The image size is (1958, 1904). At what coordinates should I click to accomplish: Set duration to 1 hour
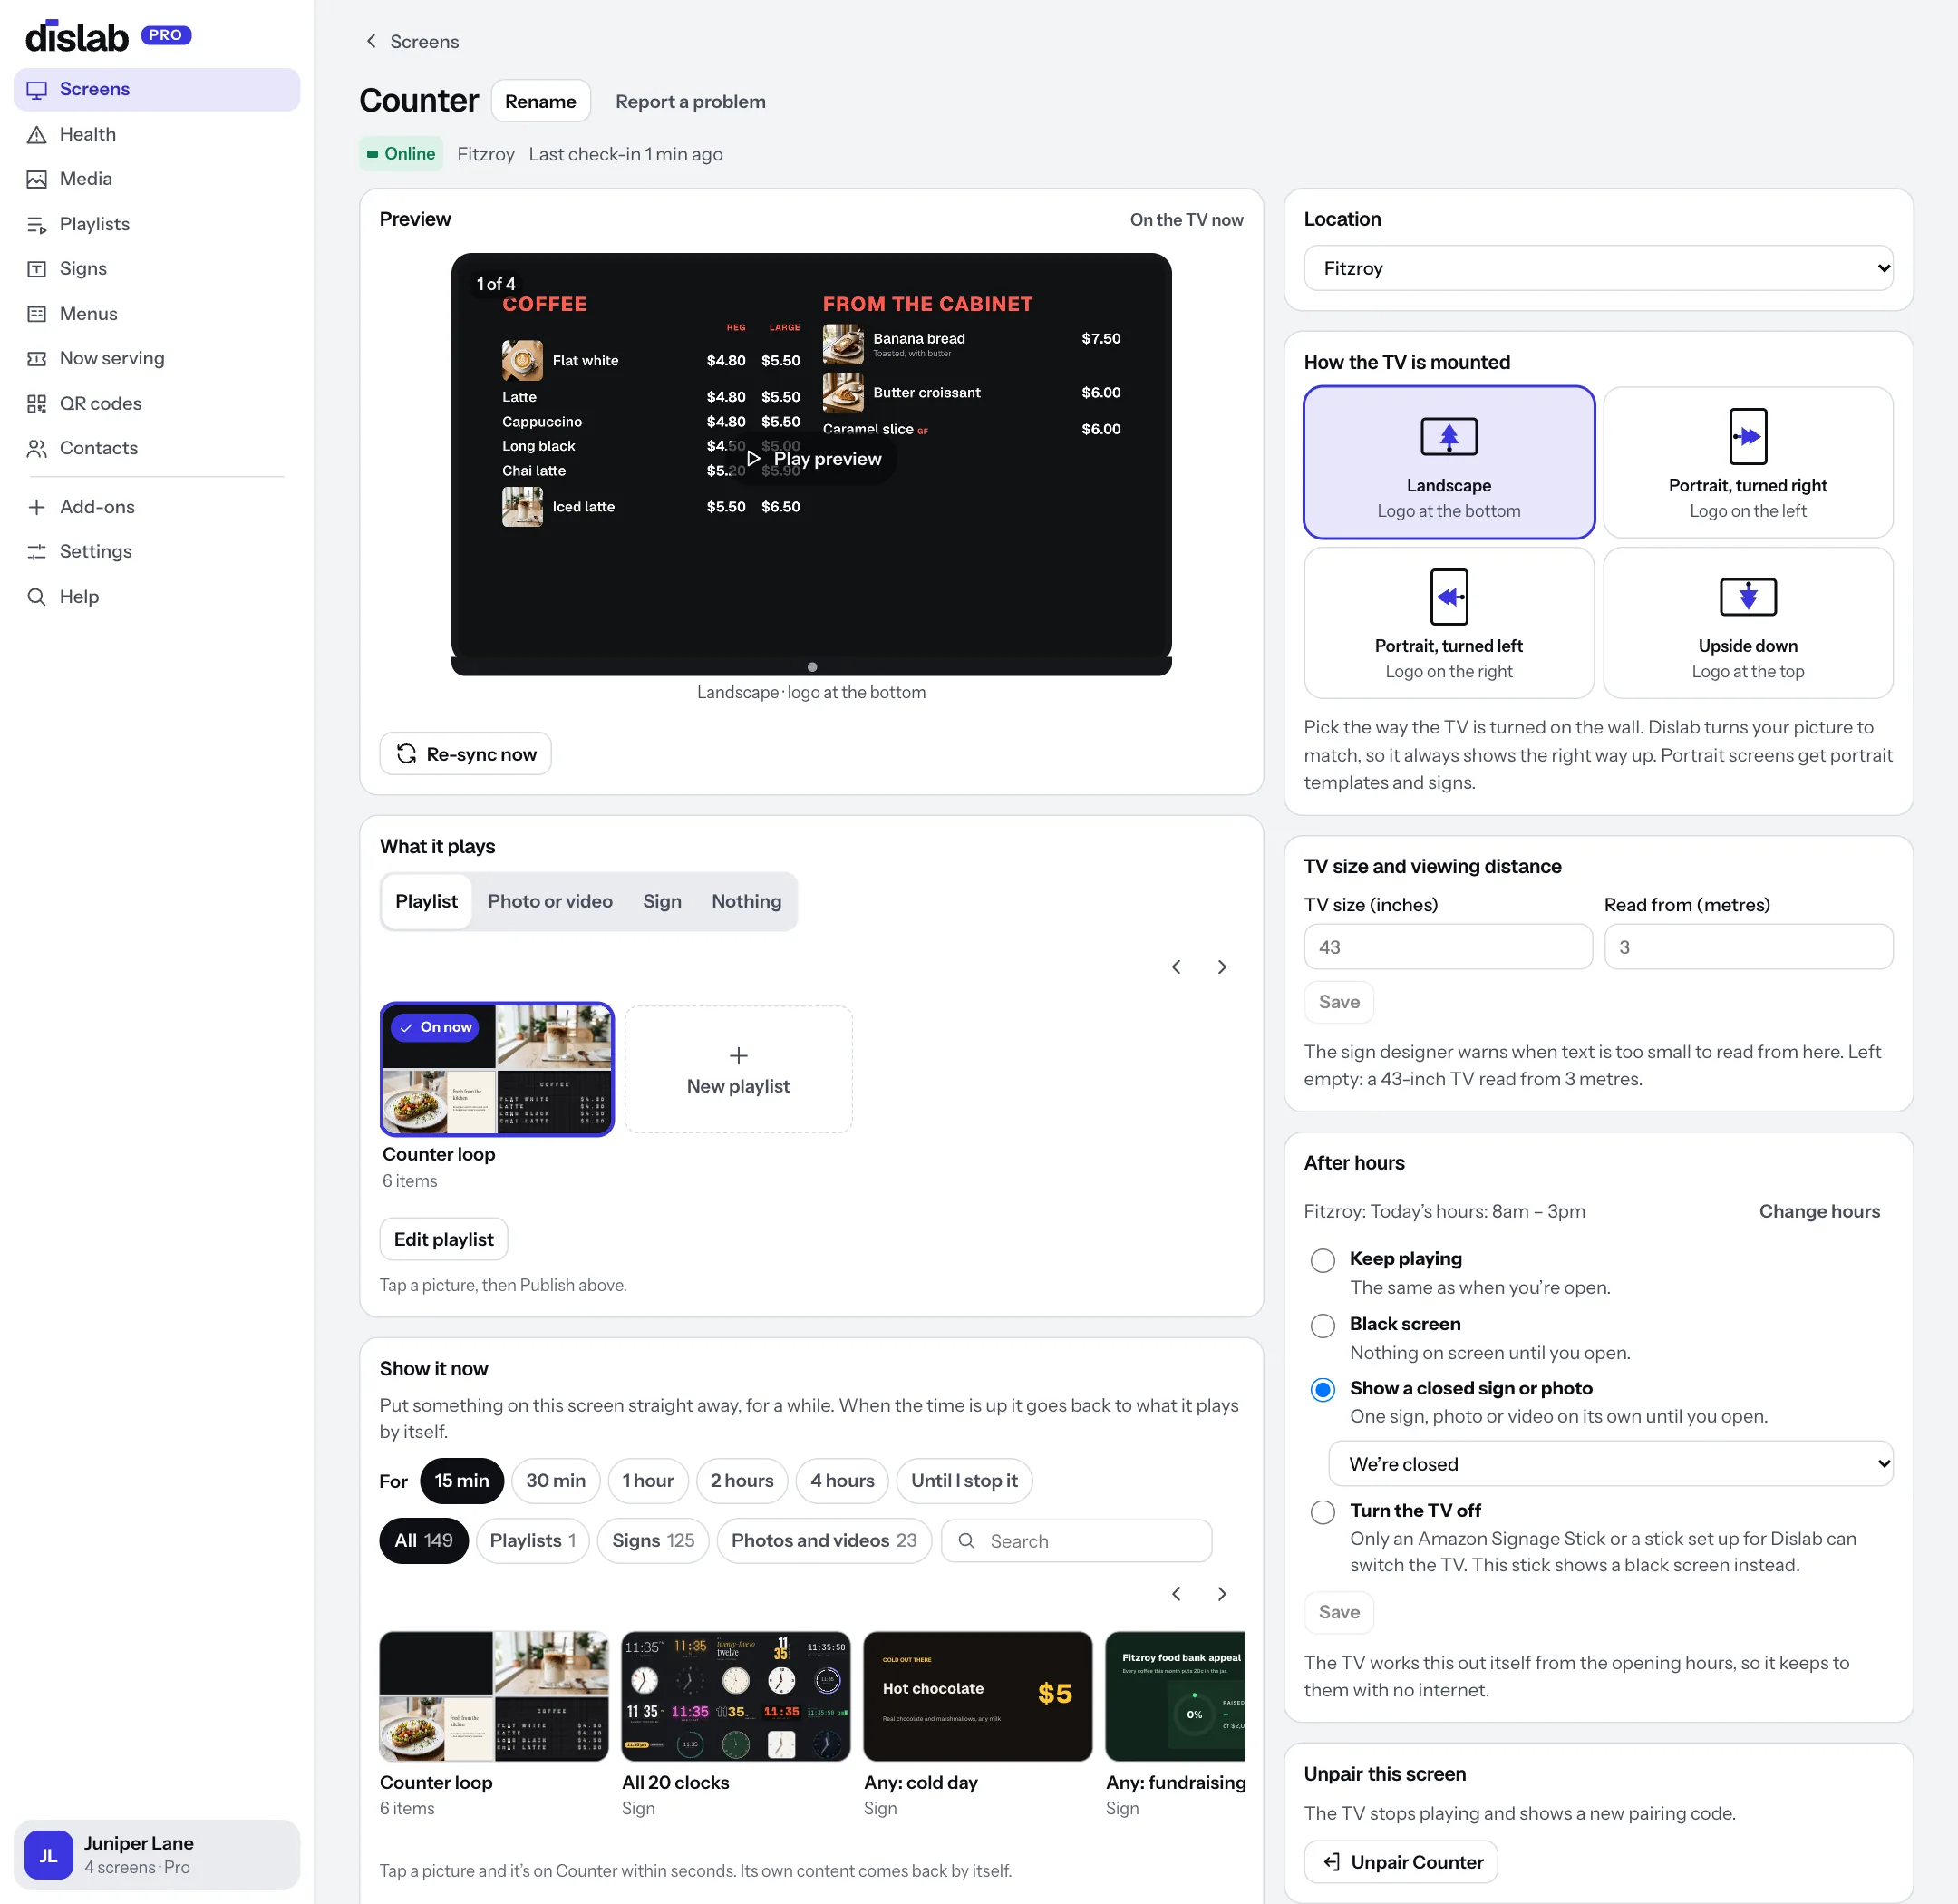coord(647,1480)
